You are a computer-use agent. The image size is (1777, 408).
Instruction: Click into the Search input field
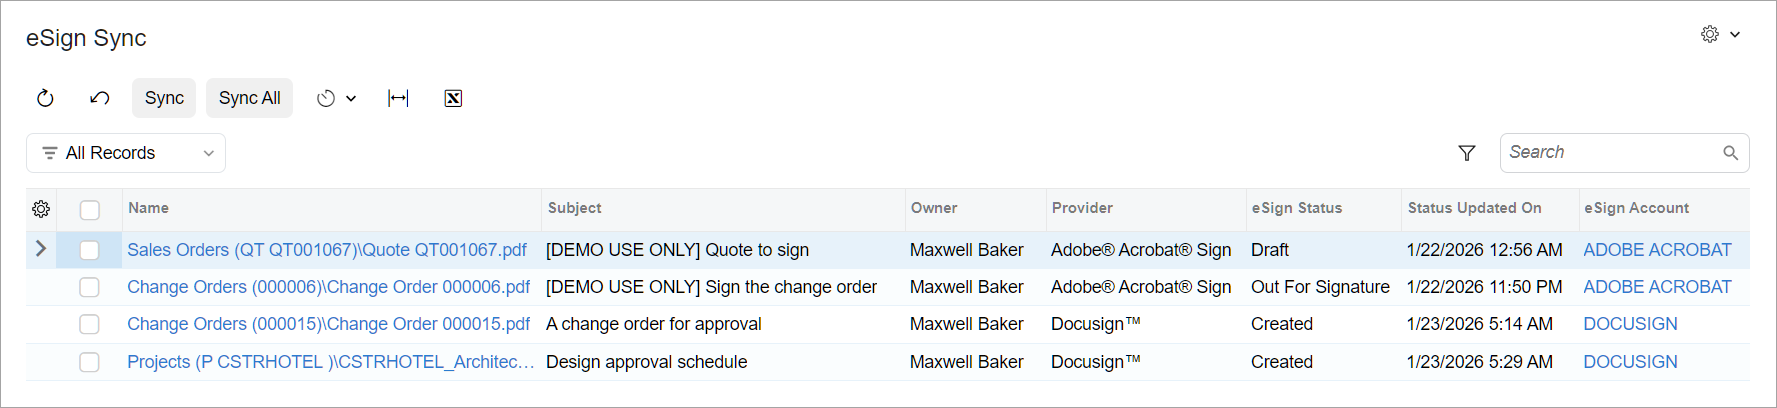[1610, 153]
